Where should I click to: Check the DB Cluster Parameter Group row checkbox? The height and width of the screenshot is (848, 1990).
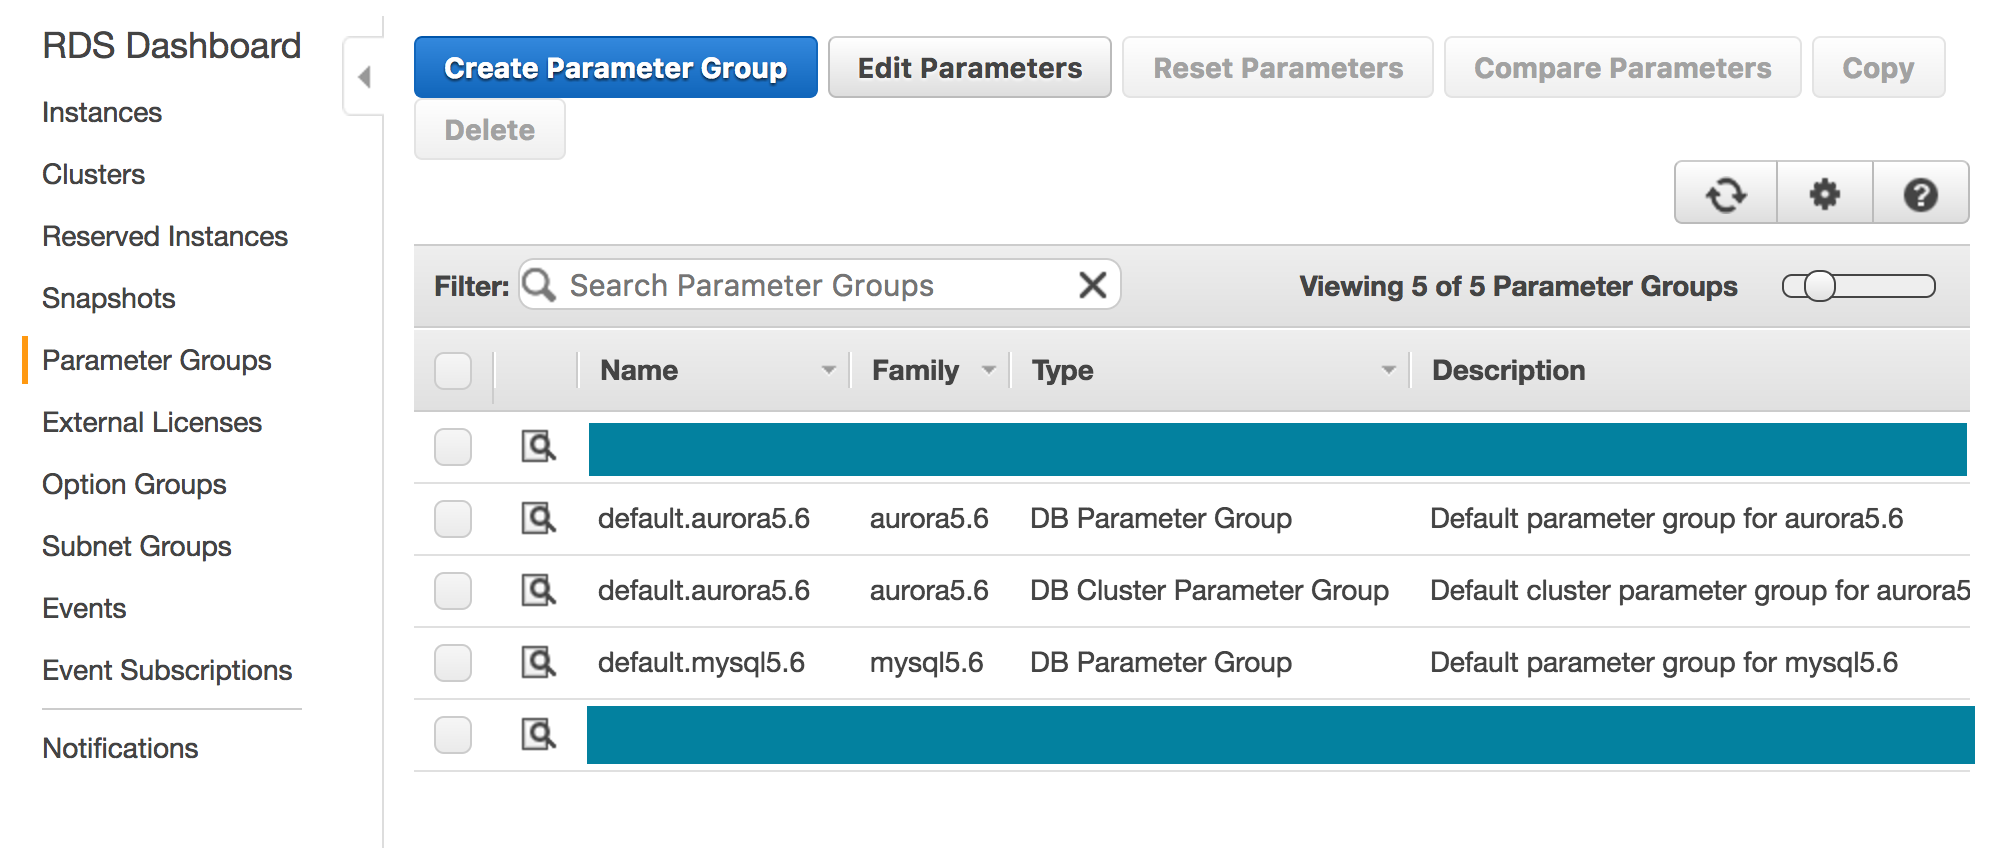pyautogui.click(x=453, y=591)
